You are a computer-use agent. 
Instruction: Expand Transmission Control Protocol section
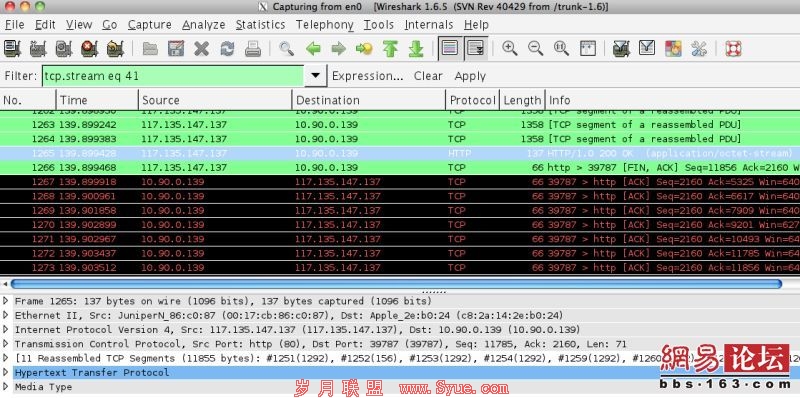(x=6, y=343)
